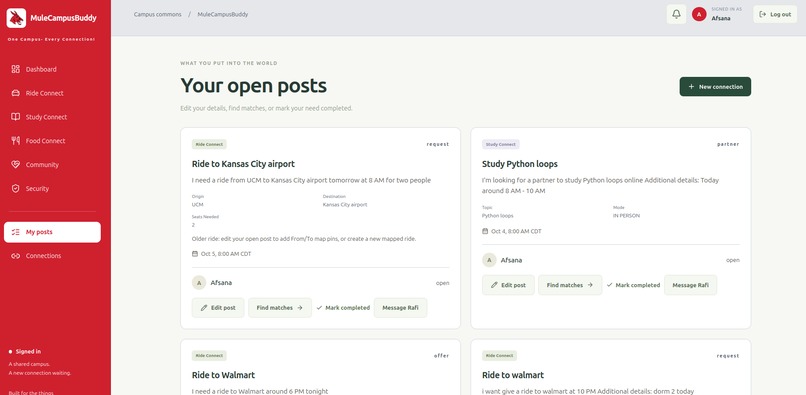
Task: Click 'request' label on Kansas City airport card
Action: [x=438, y=145]
